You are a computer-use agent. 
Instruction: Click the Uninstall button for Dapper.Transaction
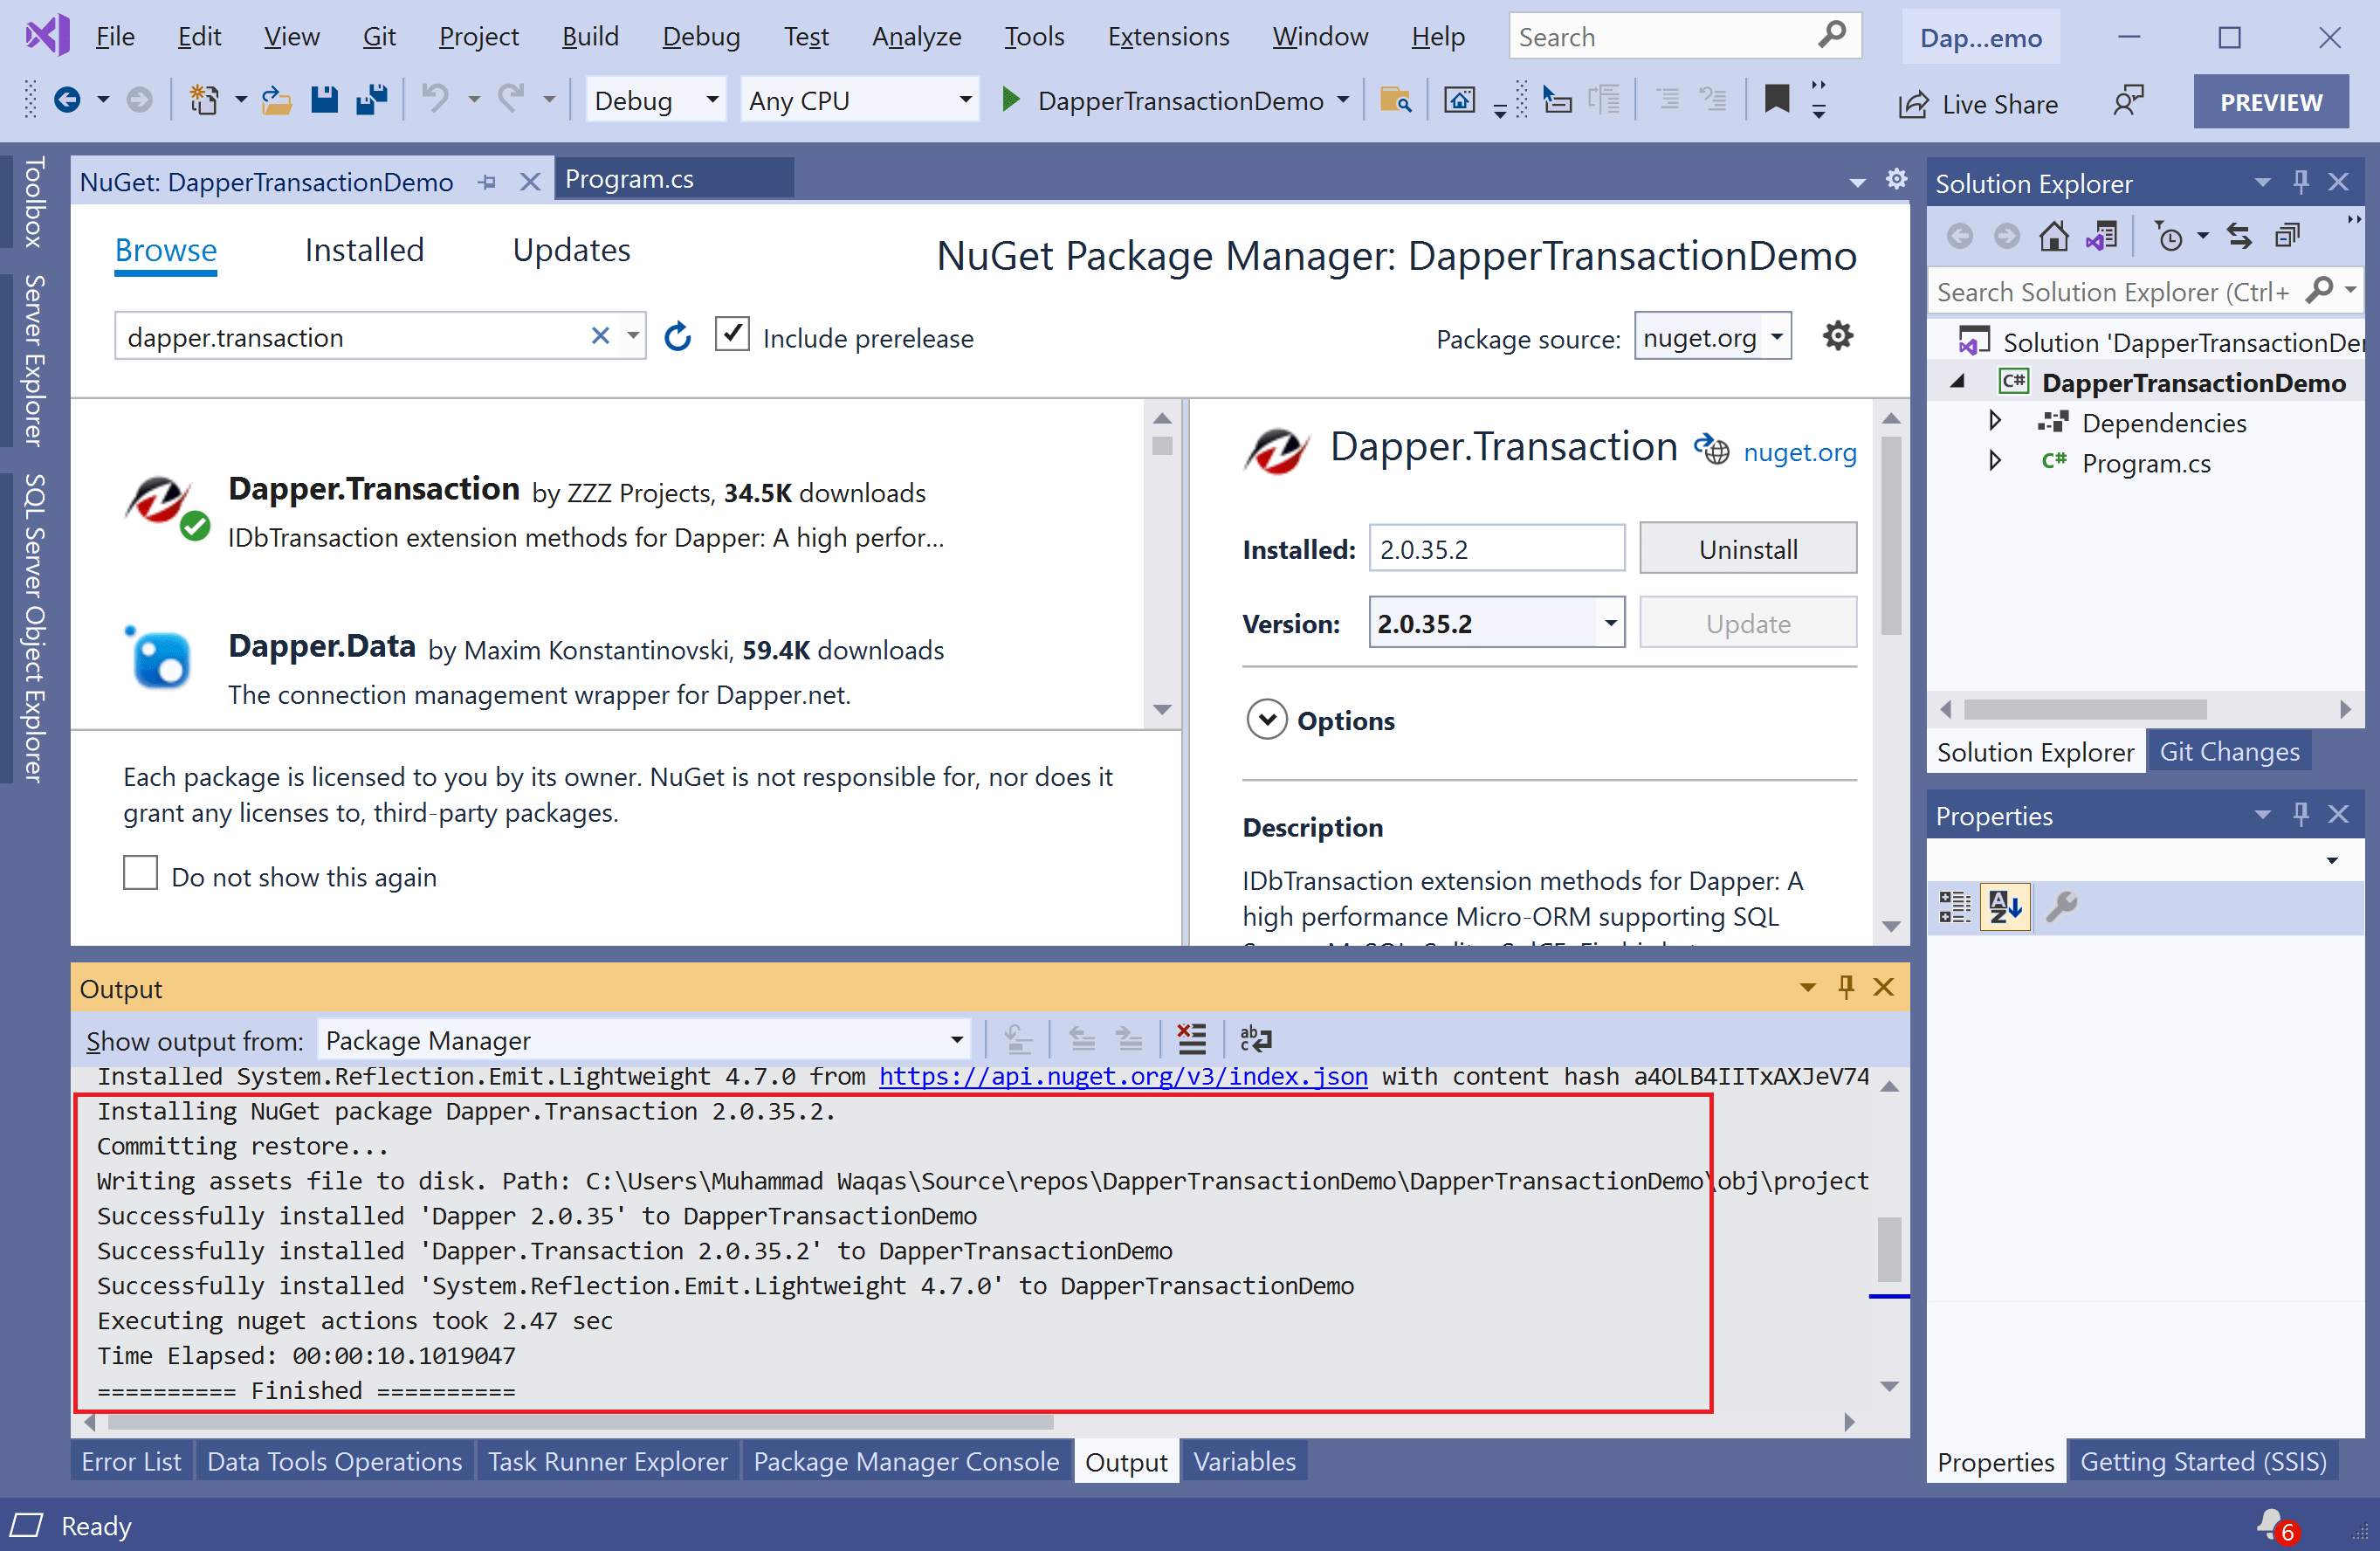pyautogui.click(x=1747, y=548)
